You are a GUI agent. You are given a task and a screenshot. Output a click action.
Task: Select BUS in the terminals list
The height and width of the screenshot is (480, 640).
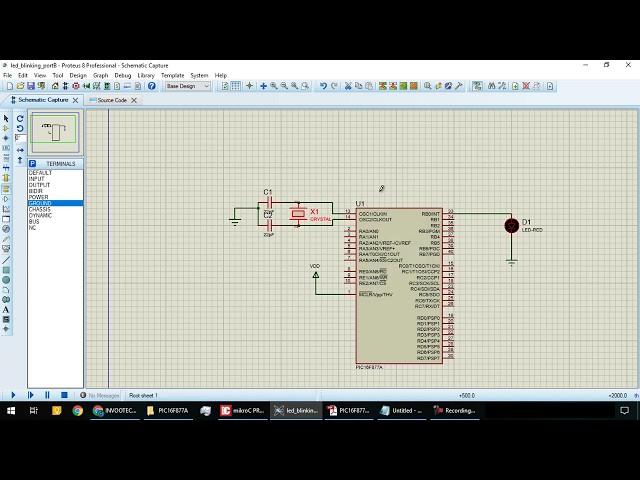(x=56, y=222)
